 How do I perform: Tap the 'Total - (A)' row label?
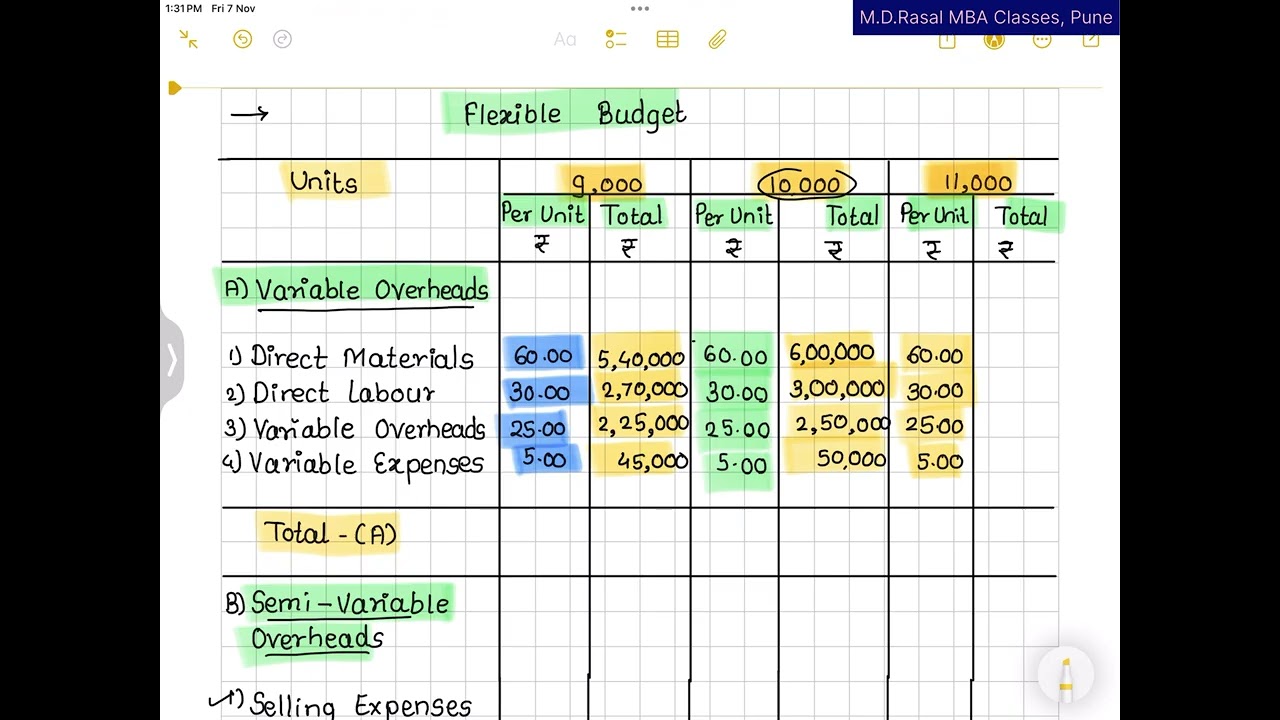click(330, 533)
